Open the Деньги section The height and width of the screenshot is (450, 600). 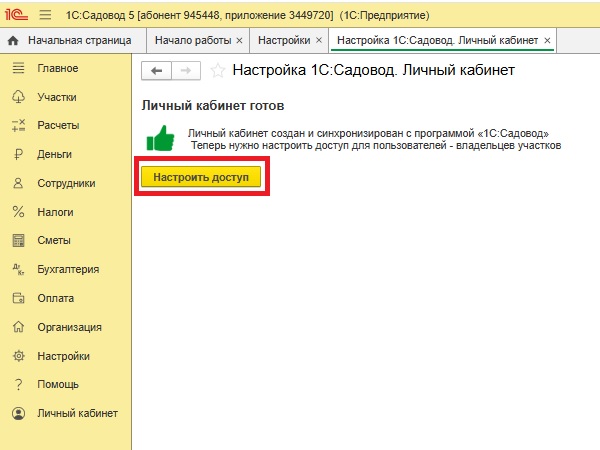click(x=54, y=154)
